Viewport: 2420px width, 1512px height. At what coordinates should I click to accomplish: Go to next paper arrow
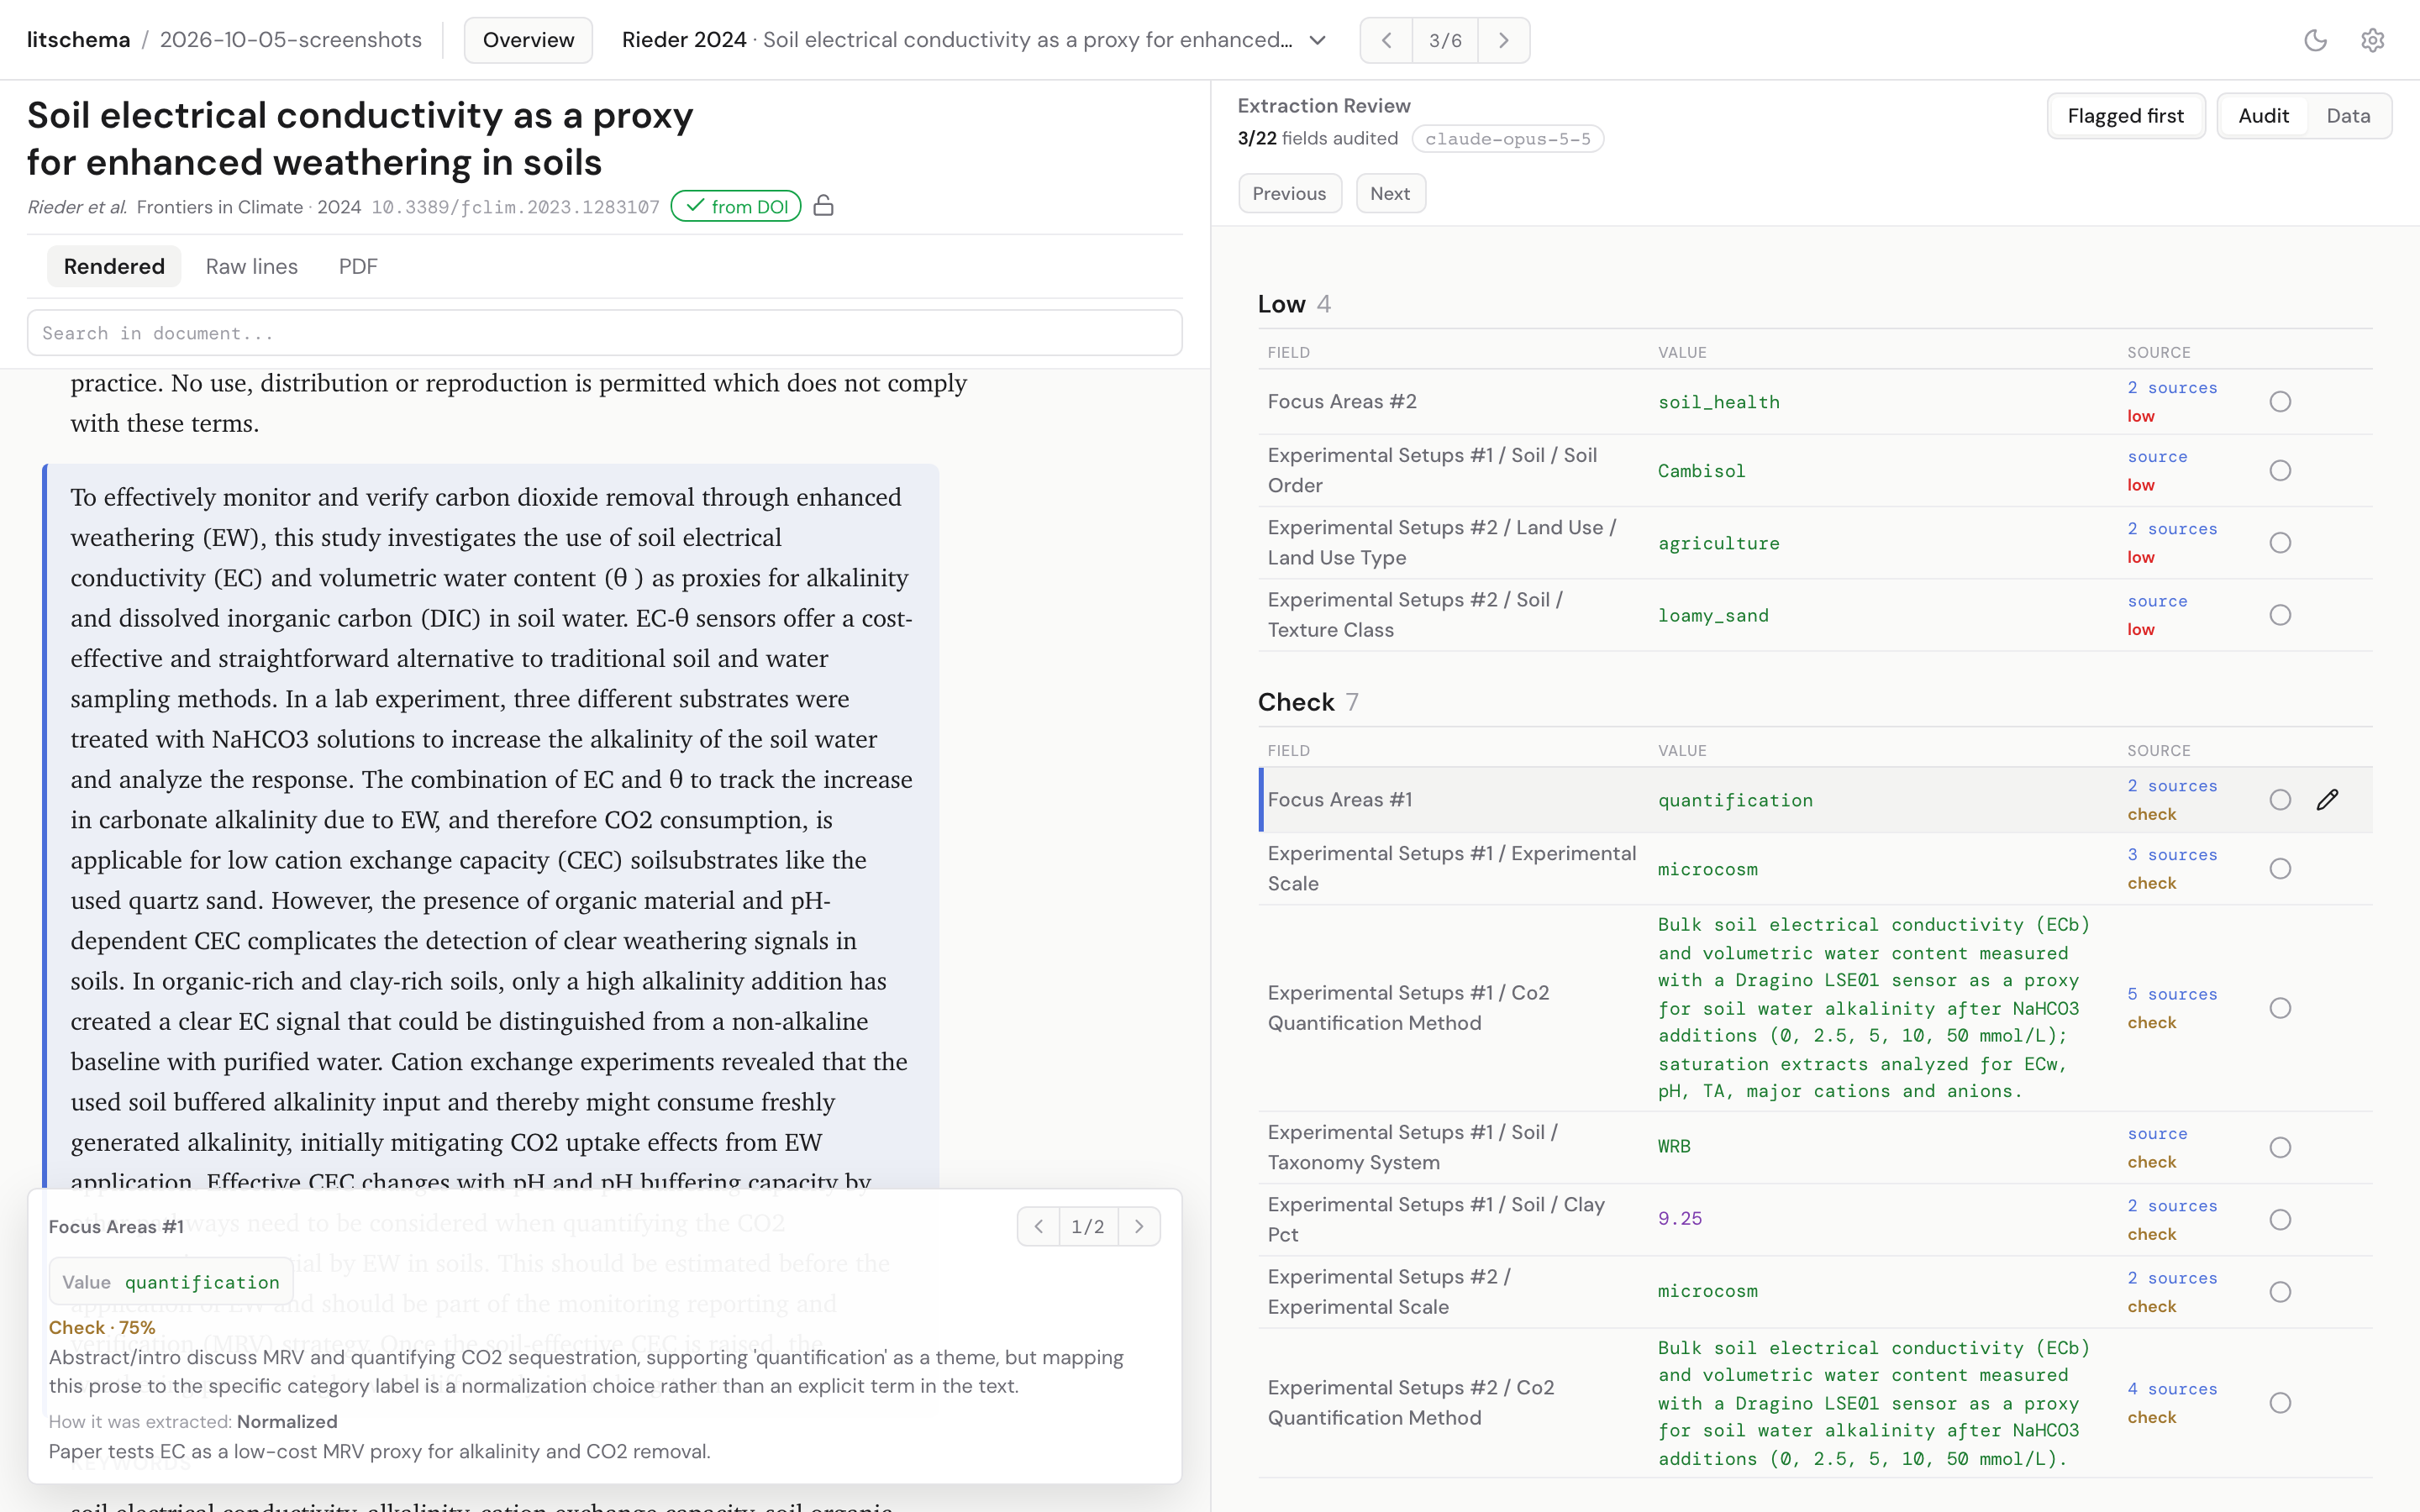[1503, 40]
